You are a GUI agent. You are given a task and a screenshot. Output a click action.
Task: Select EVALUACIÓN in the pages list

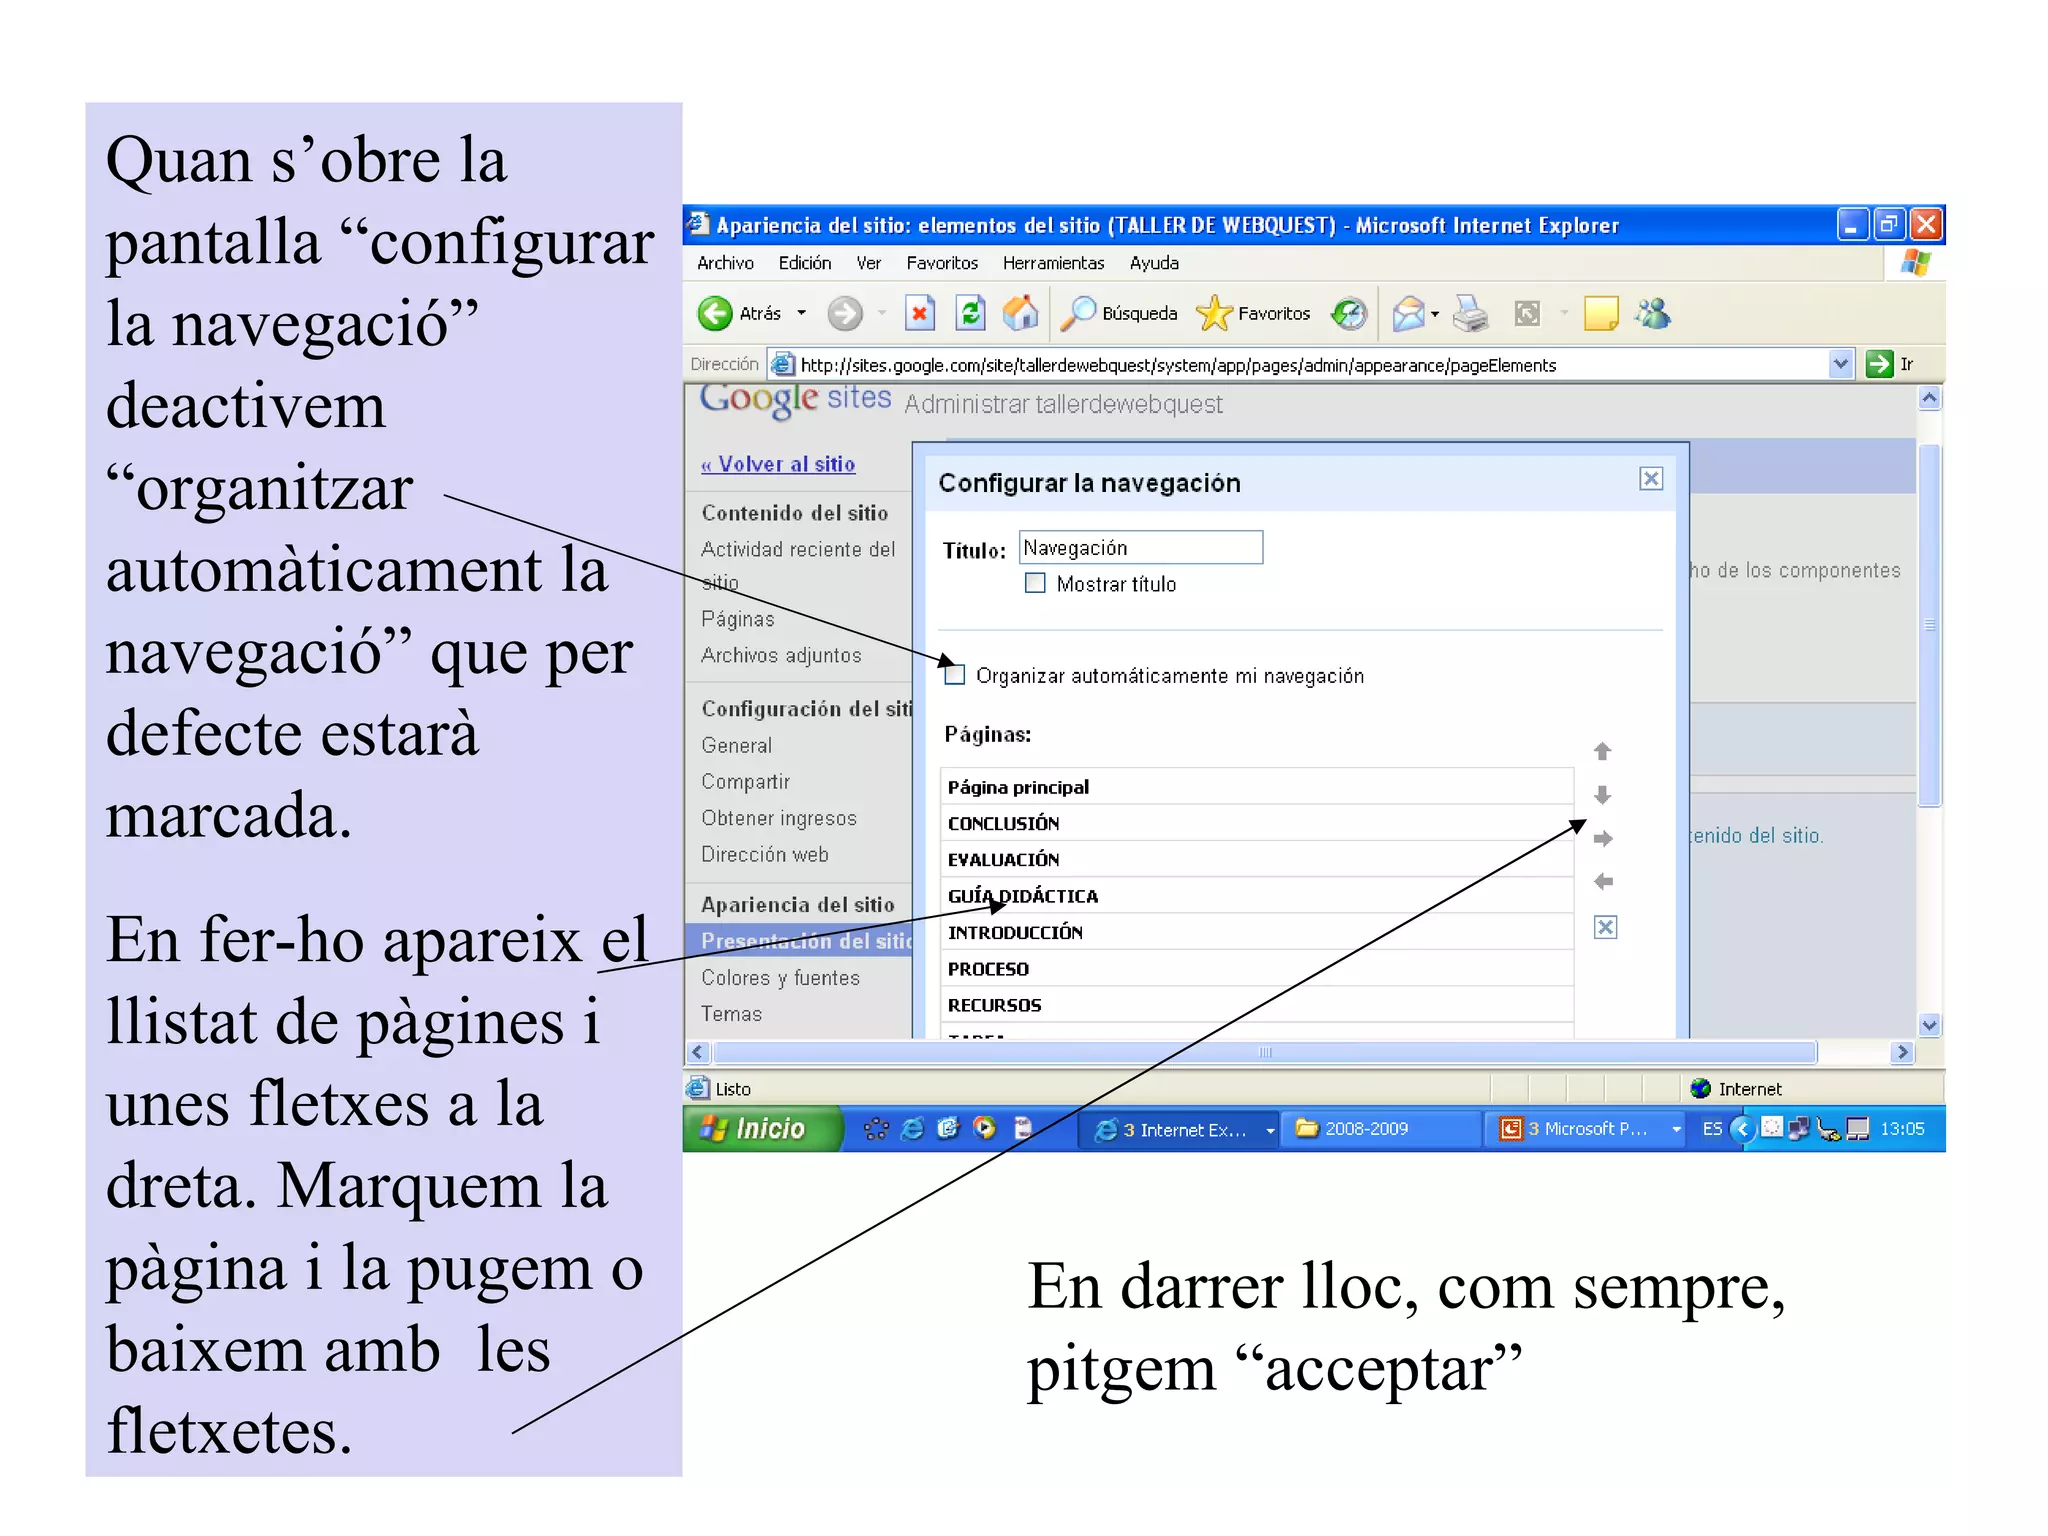pos(1257,859)
